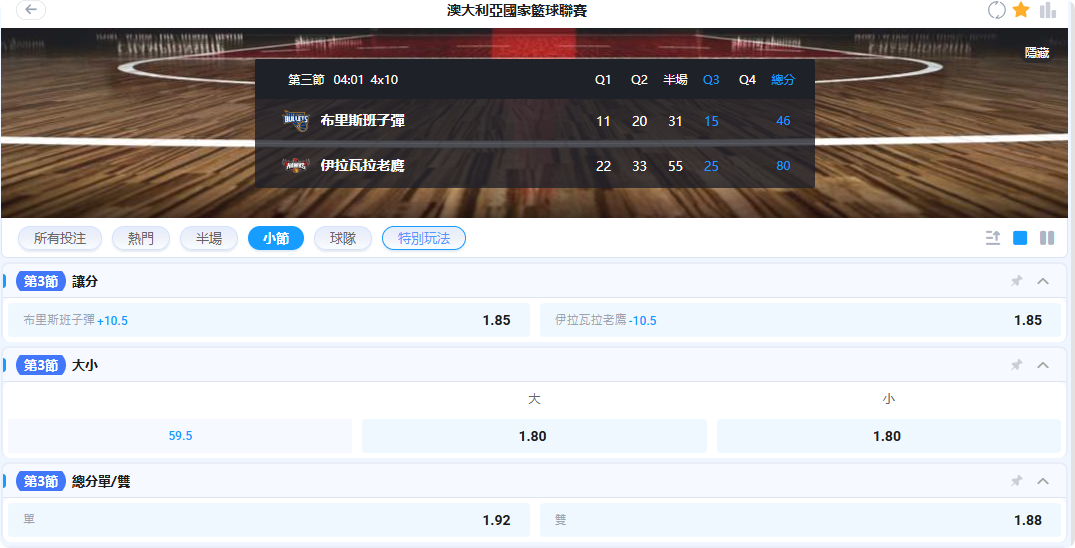Bet on 布里斯班子彈 +10.5 at 1.85

pyautogui.click(x=269, y=320)
